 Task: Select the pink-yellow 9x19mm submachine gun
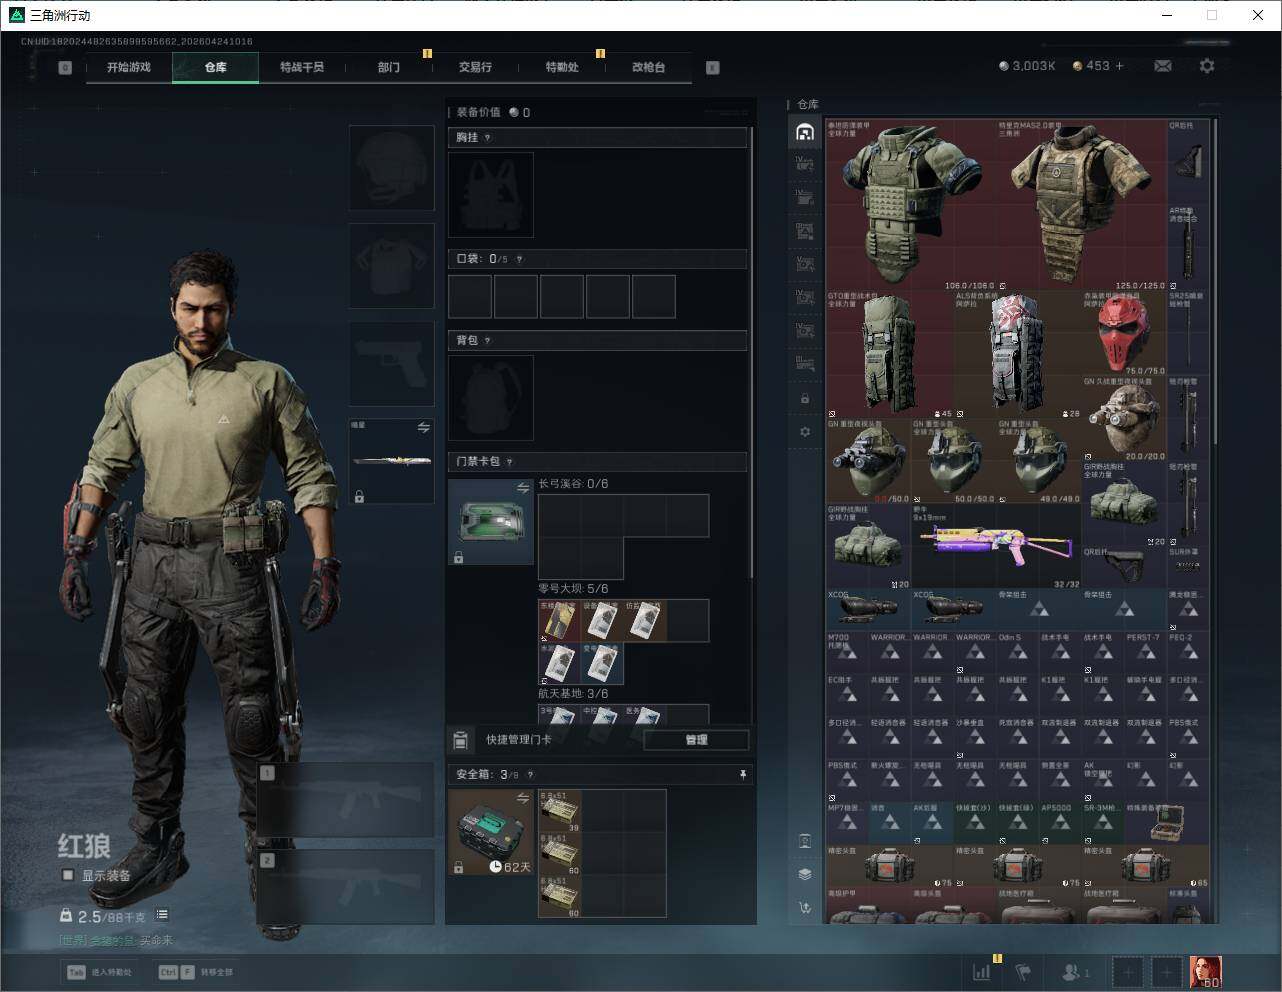996,546
